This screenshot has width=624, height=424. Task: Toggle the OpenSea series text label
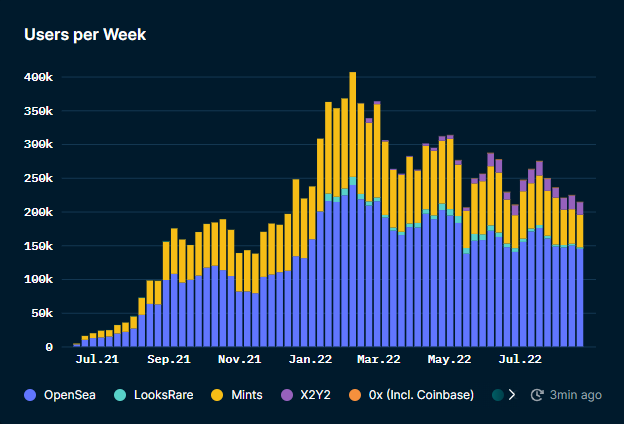tap(70, 395)
